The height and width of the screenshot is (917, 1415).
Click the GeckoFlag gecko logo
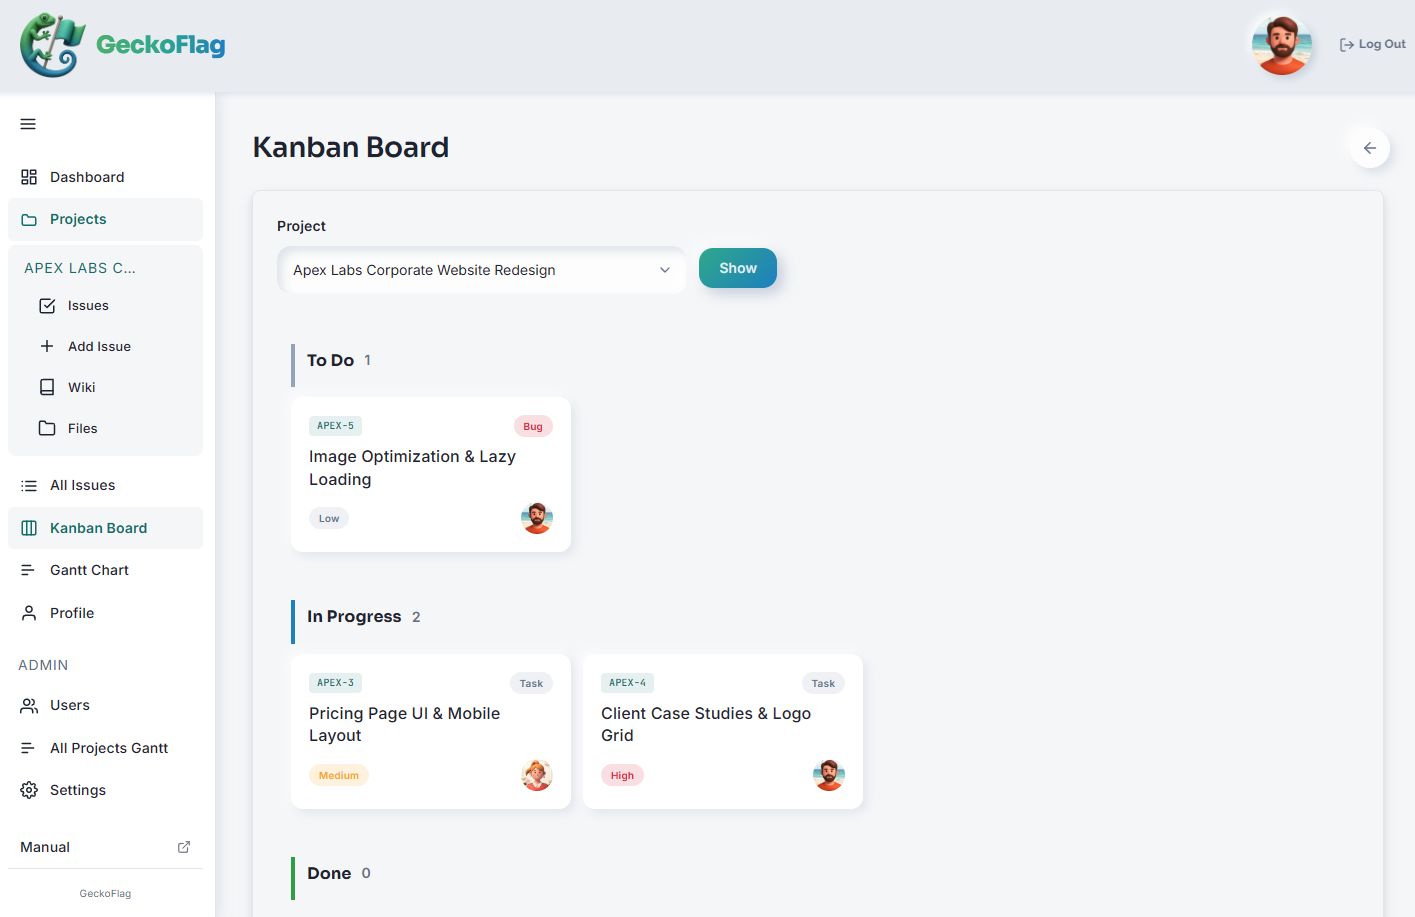point(52,45)
